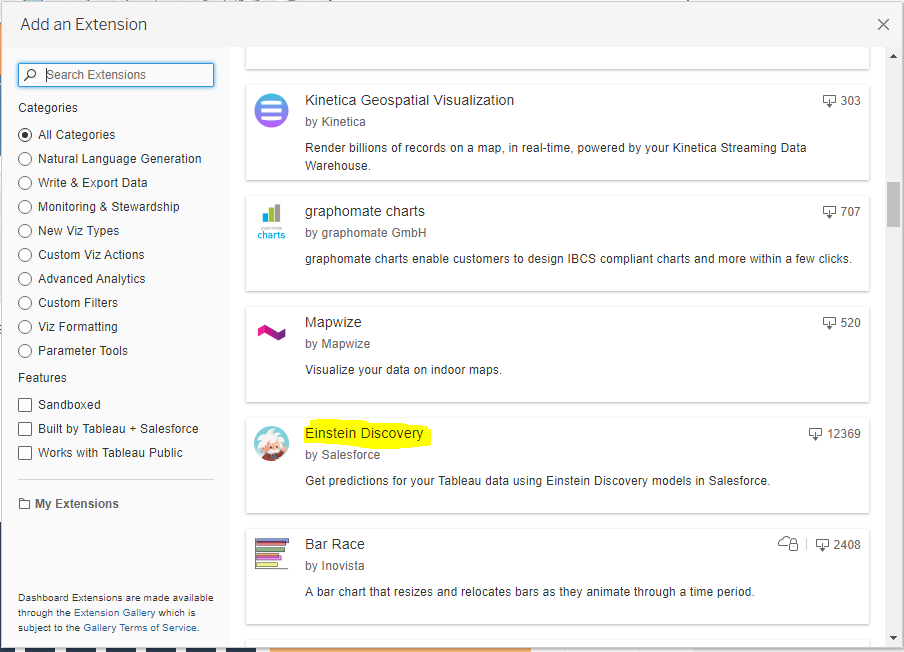
Task: Open the Extension Gallery link
Action: (x=115, y=613)
